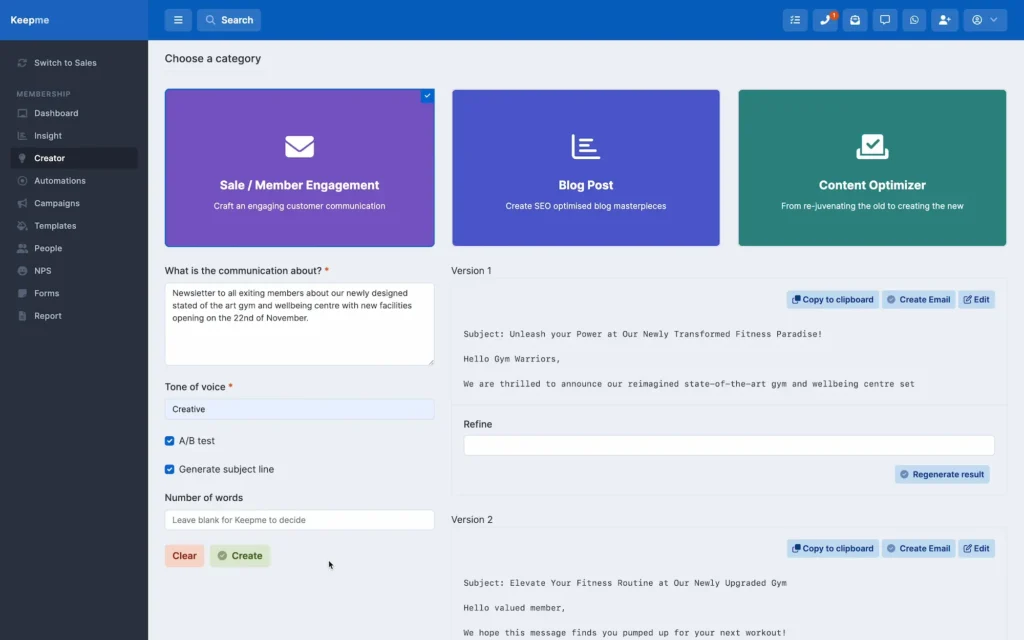Copy Version 2 to clipboard
Screen dimensions: 1024x640
click(x=833, y=549)
